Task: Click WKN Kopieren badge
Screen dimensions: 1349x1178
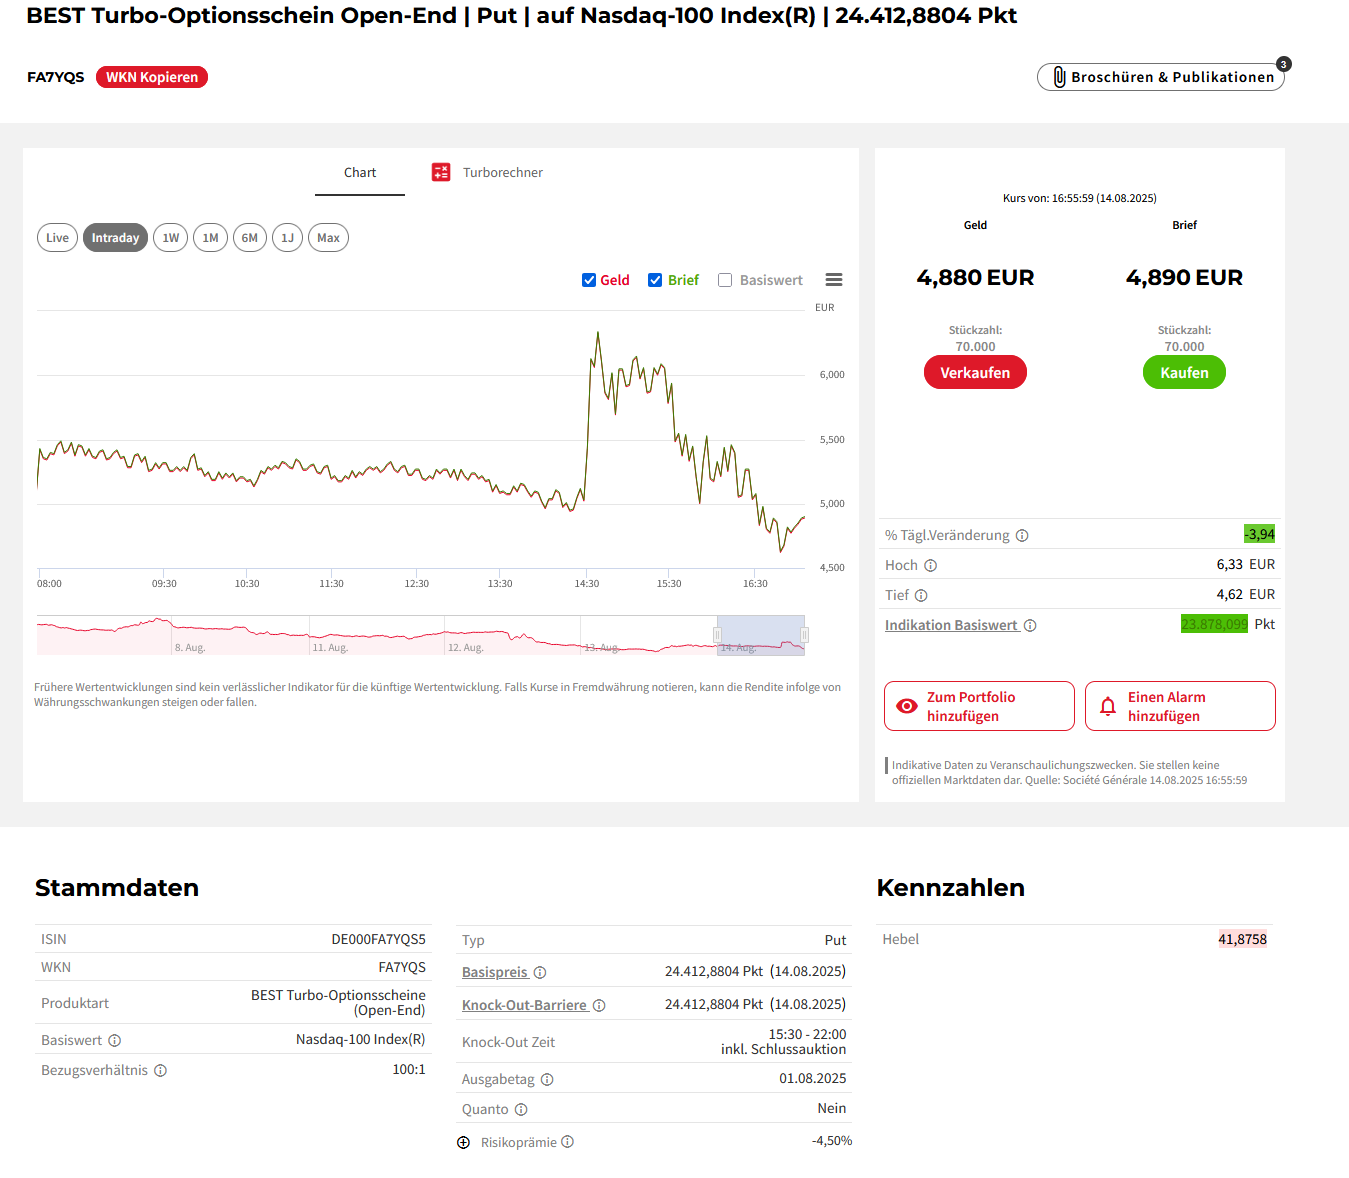Action: [x=152, y=77]
